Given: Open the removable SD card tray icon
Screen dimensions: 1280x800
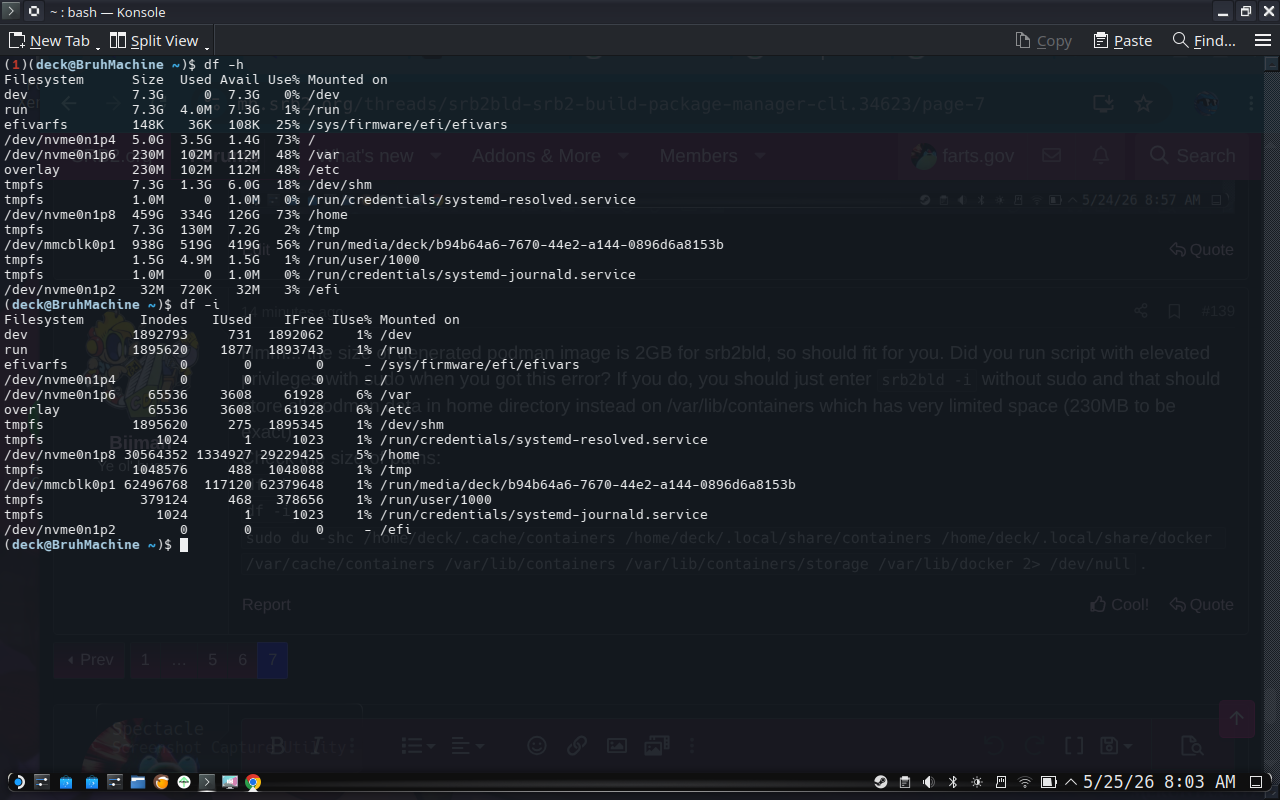Looking at the screenshot, I should [1001, 782].
